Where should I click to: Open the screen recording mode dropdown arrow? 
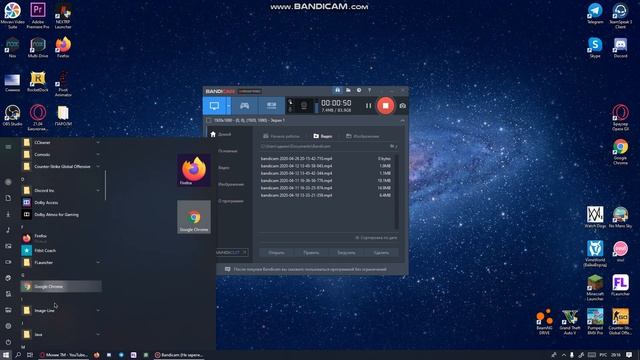pos(229,106)
